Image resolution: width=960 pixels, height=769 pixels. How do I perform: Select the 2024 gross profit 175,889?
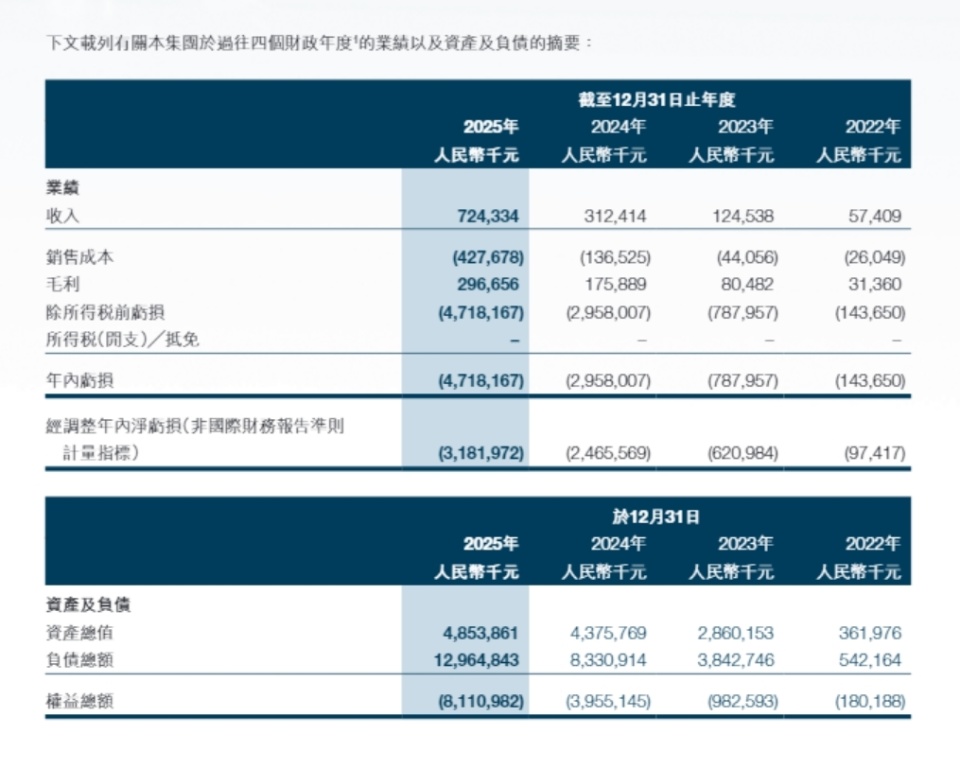[615, 284]
